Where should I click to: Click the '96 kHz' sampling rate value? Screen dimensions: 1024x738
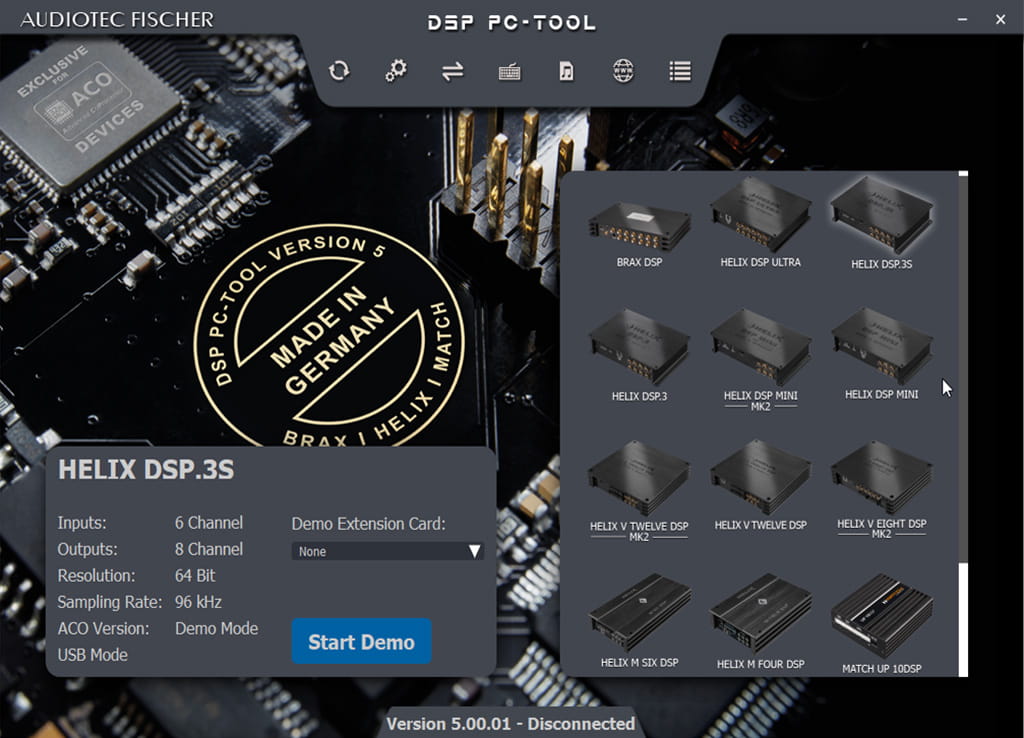199,602
